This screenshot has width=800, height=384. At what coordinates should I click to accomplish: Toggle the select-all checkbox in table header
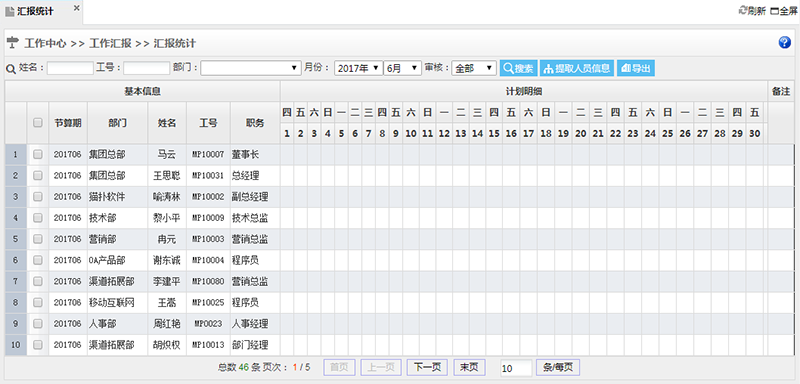click(x=38, y=122)
